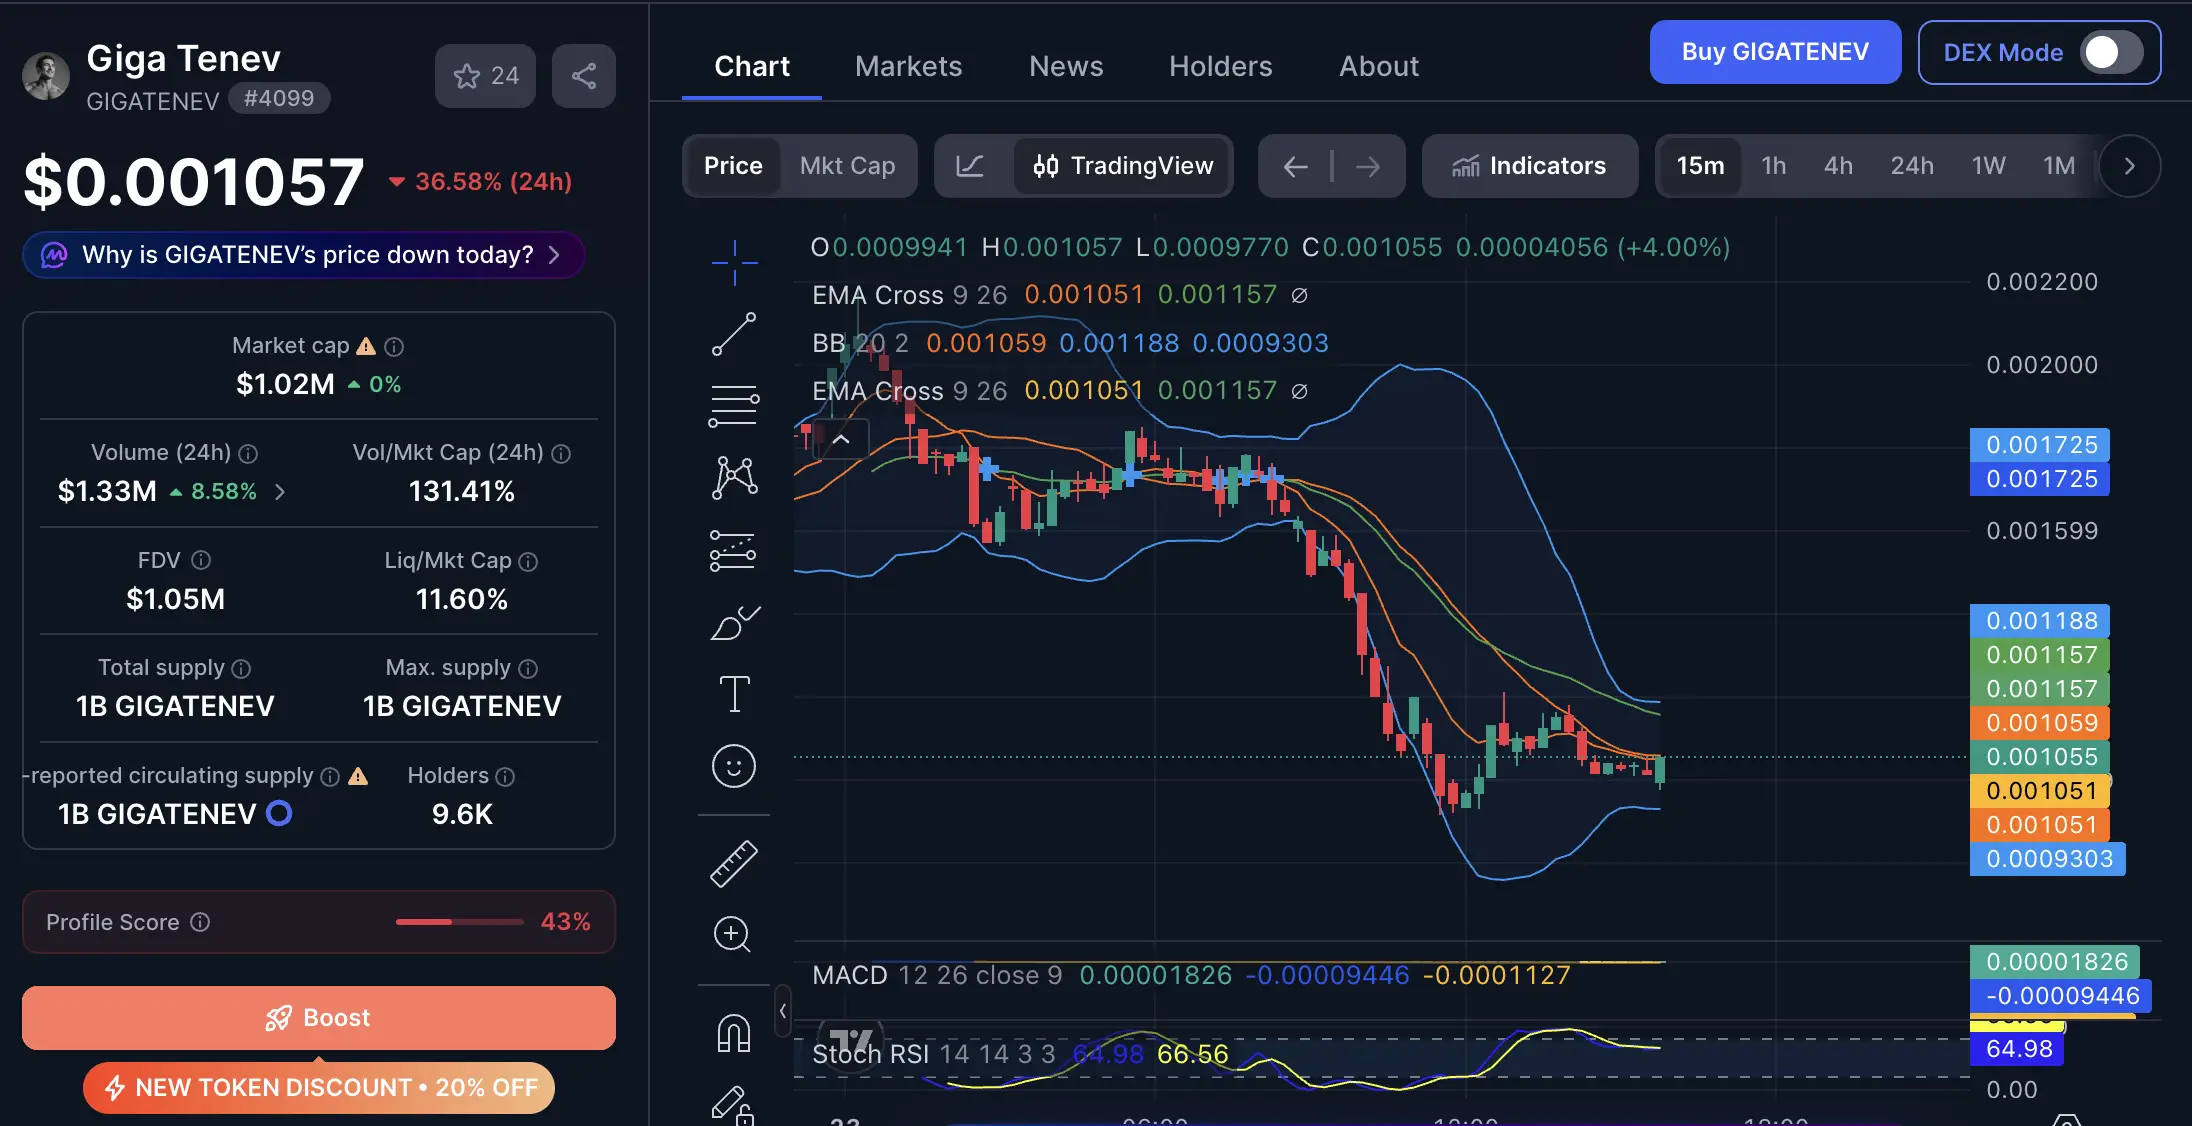Select Price chart view
The width and height of the screenshot is (2192, 1126).
(733, 166)
